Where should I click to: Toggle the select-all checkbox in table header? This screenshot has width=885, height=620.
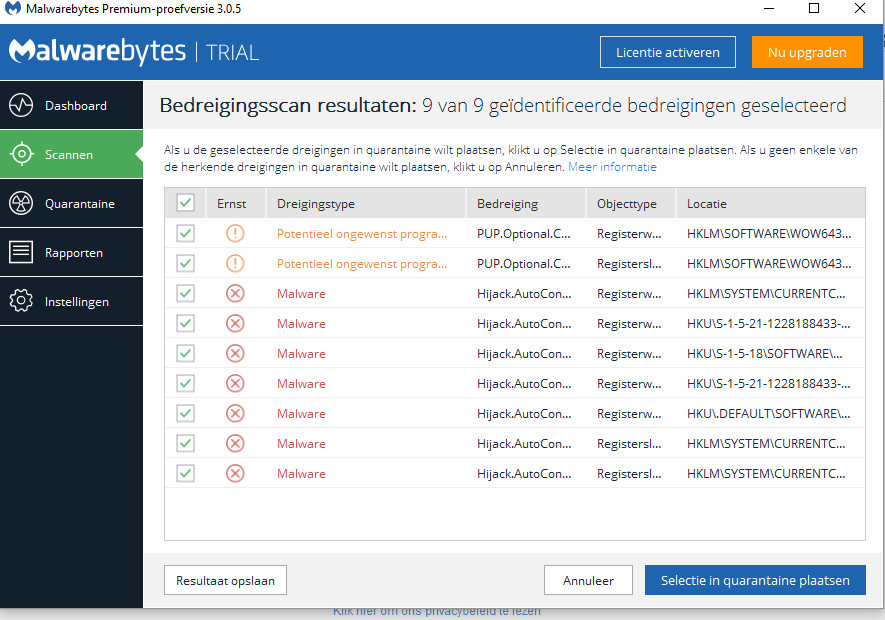[x=185, y=203]
